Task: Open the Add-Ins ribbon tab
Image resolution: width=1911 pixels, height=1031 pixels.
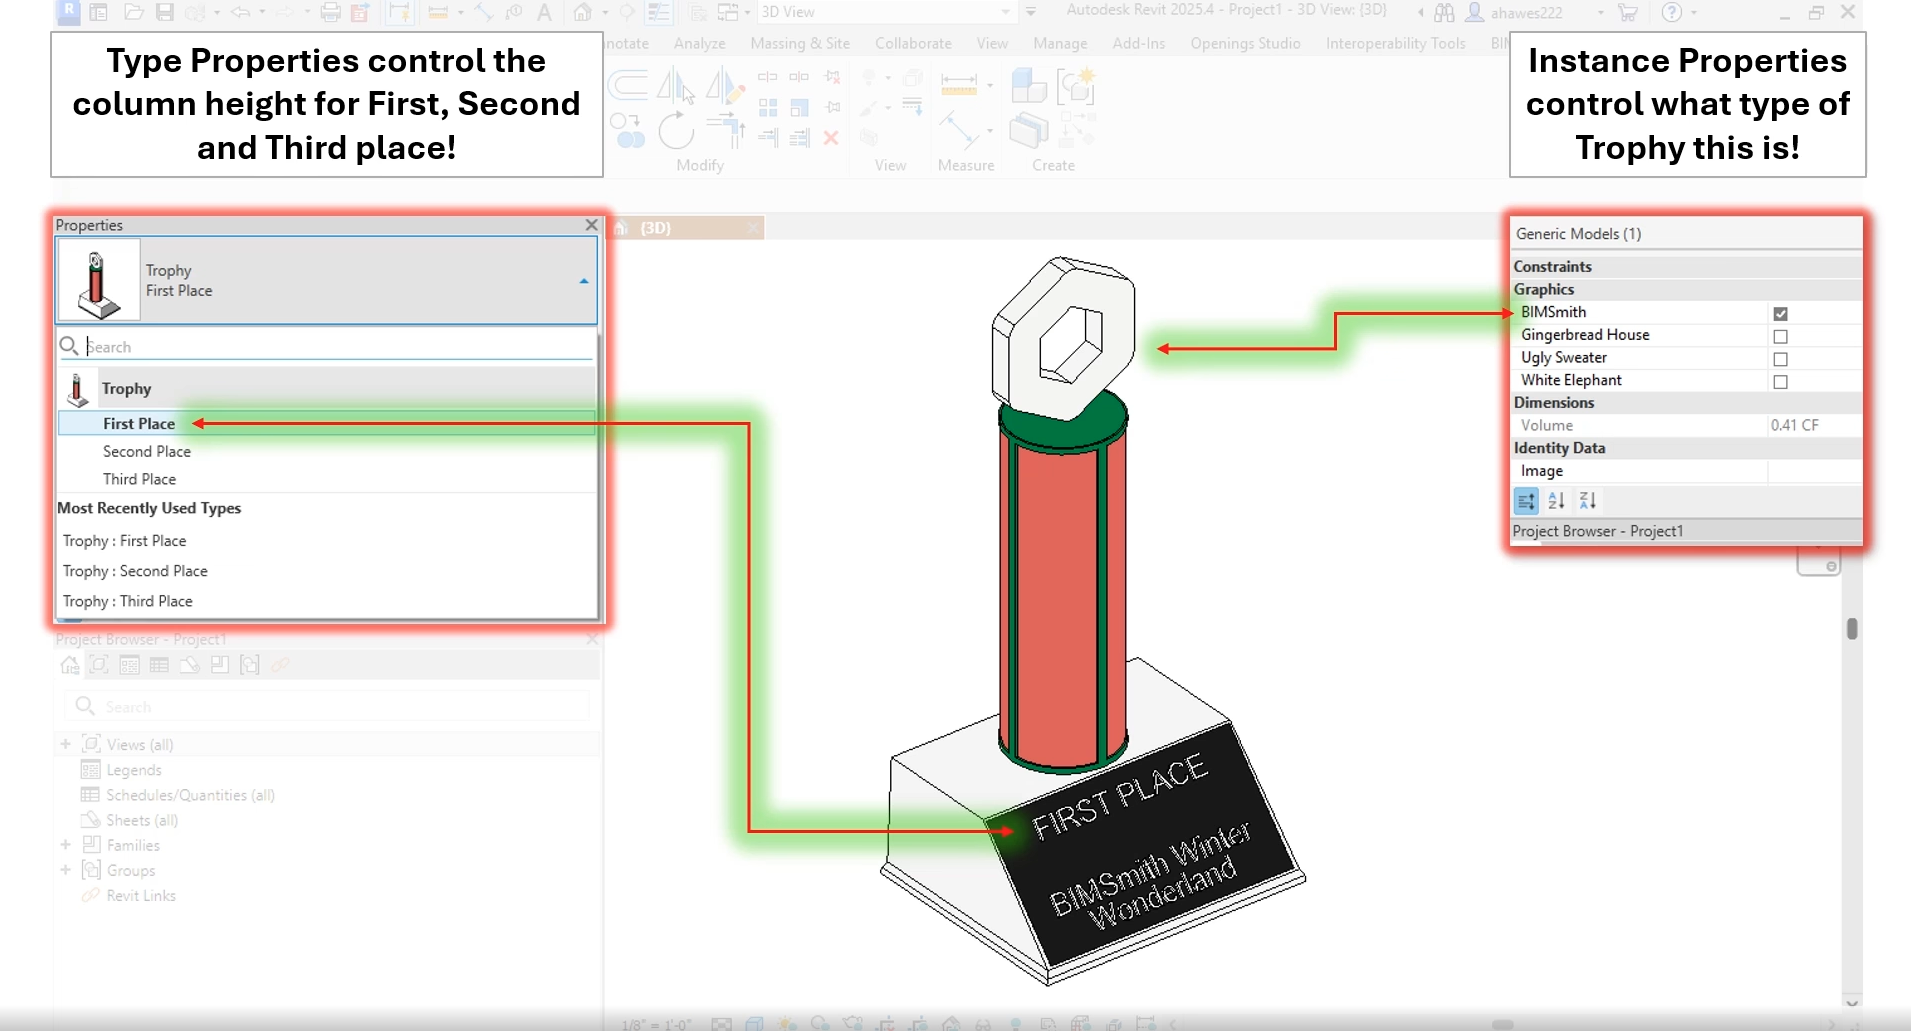Action: [x=1138, y=43]
